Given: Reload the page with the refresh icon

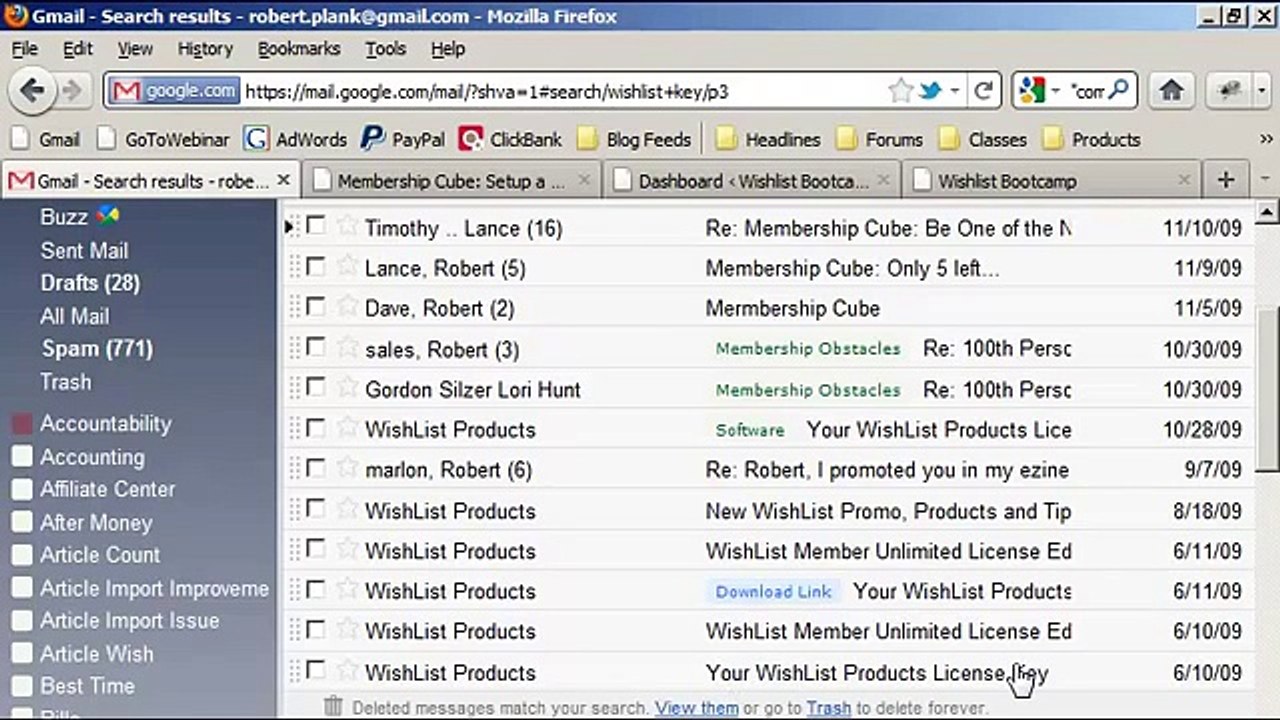Looking at the screenshot, I should tap(984, 91).
